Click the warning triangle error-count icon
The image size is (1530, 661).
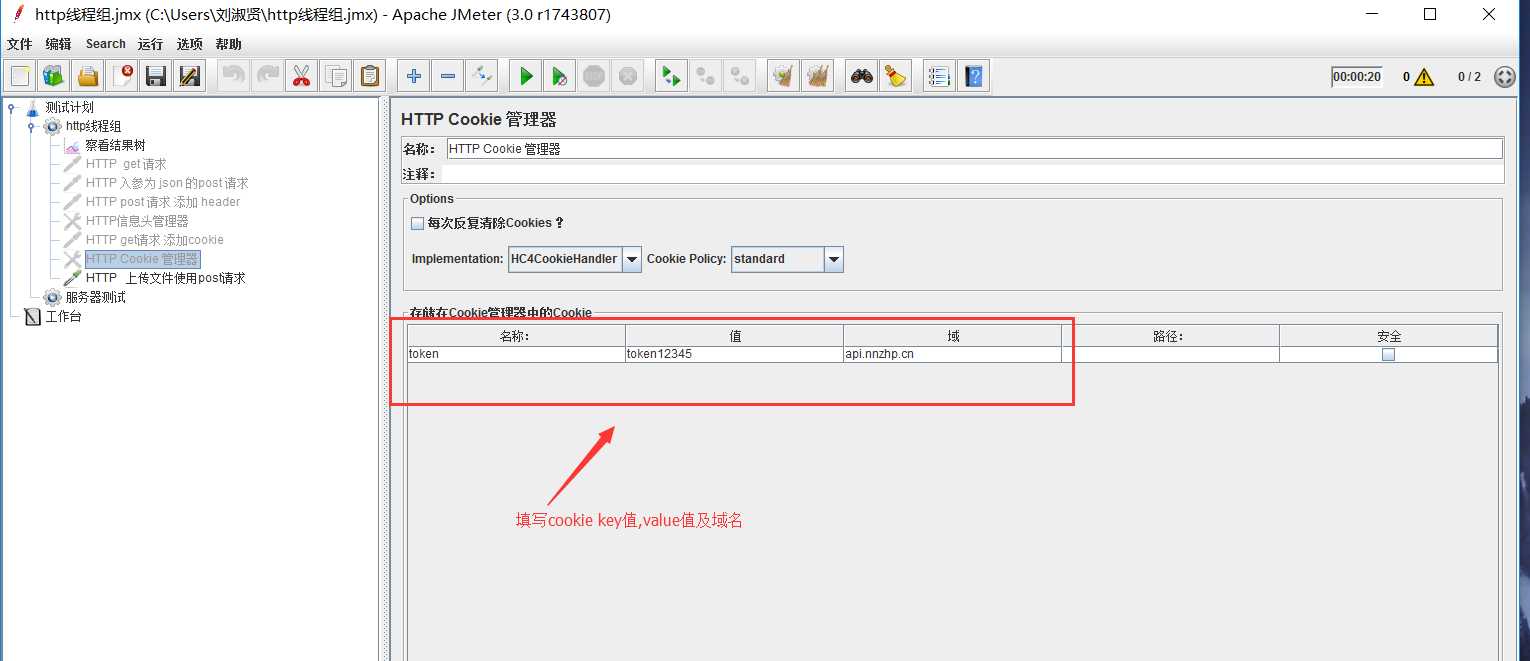(x=1424, y=77)
